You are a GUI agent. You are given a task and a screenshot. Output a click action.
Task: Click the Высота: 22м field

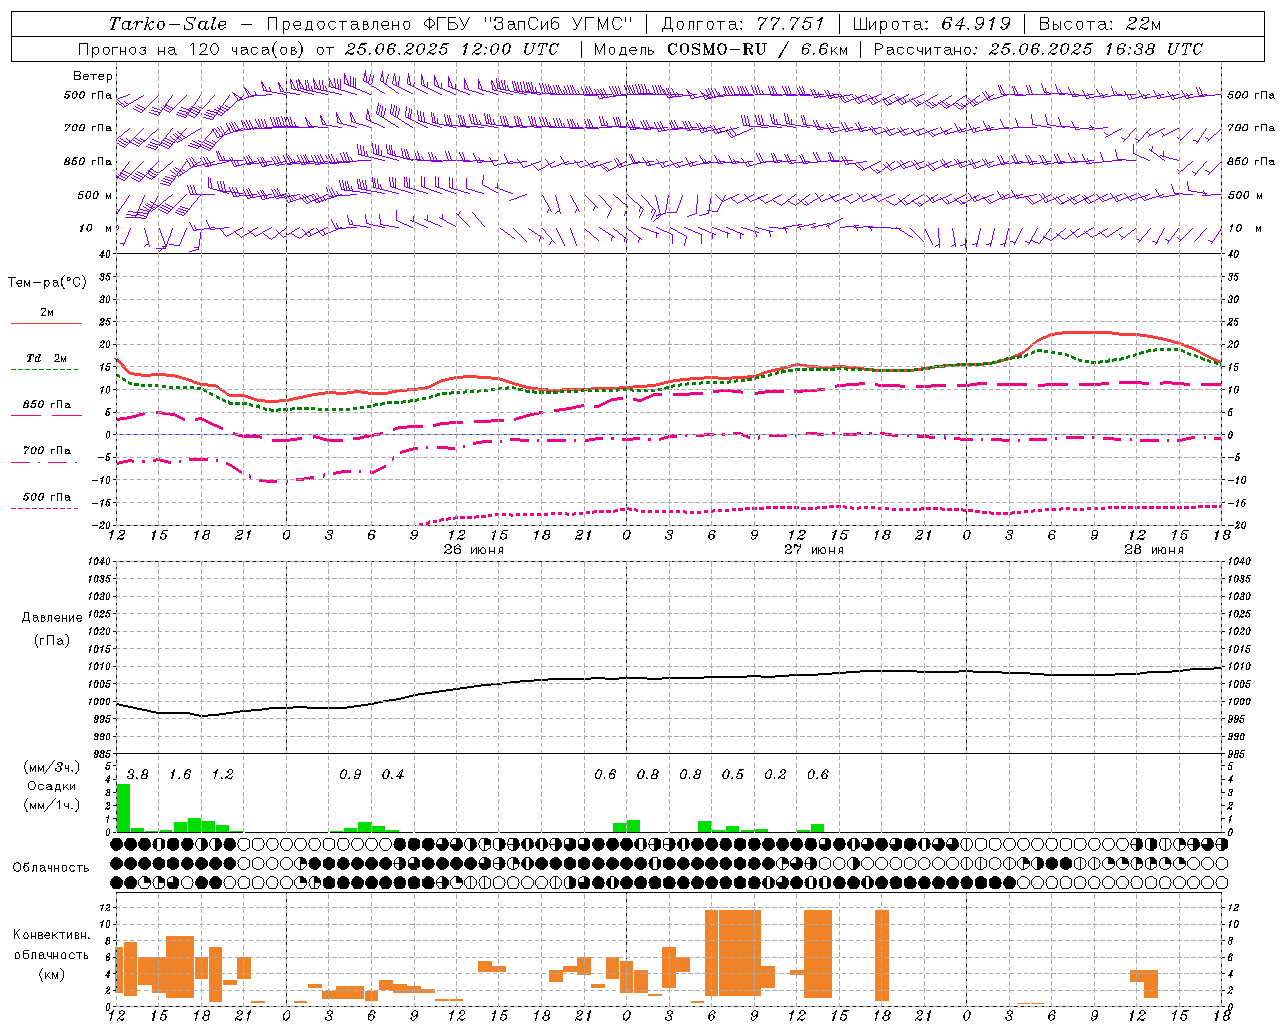1100,24
